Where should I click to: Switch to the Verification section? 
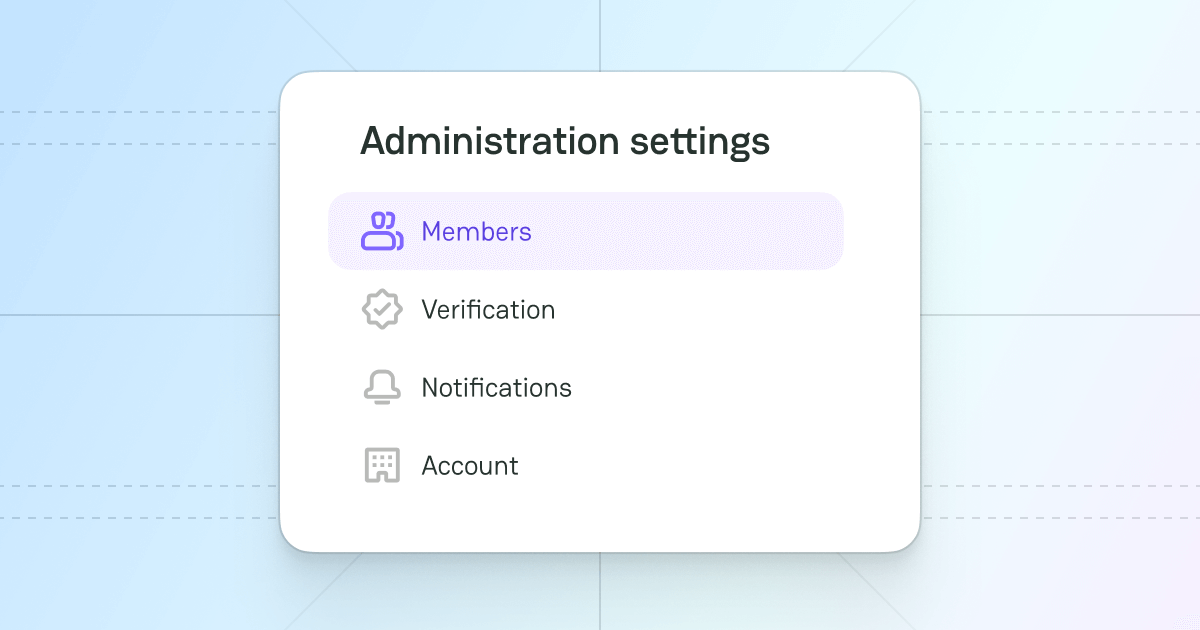coord(489,309)
